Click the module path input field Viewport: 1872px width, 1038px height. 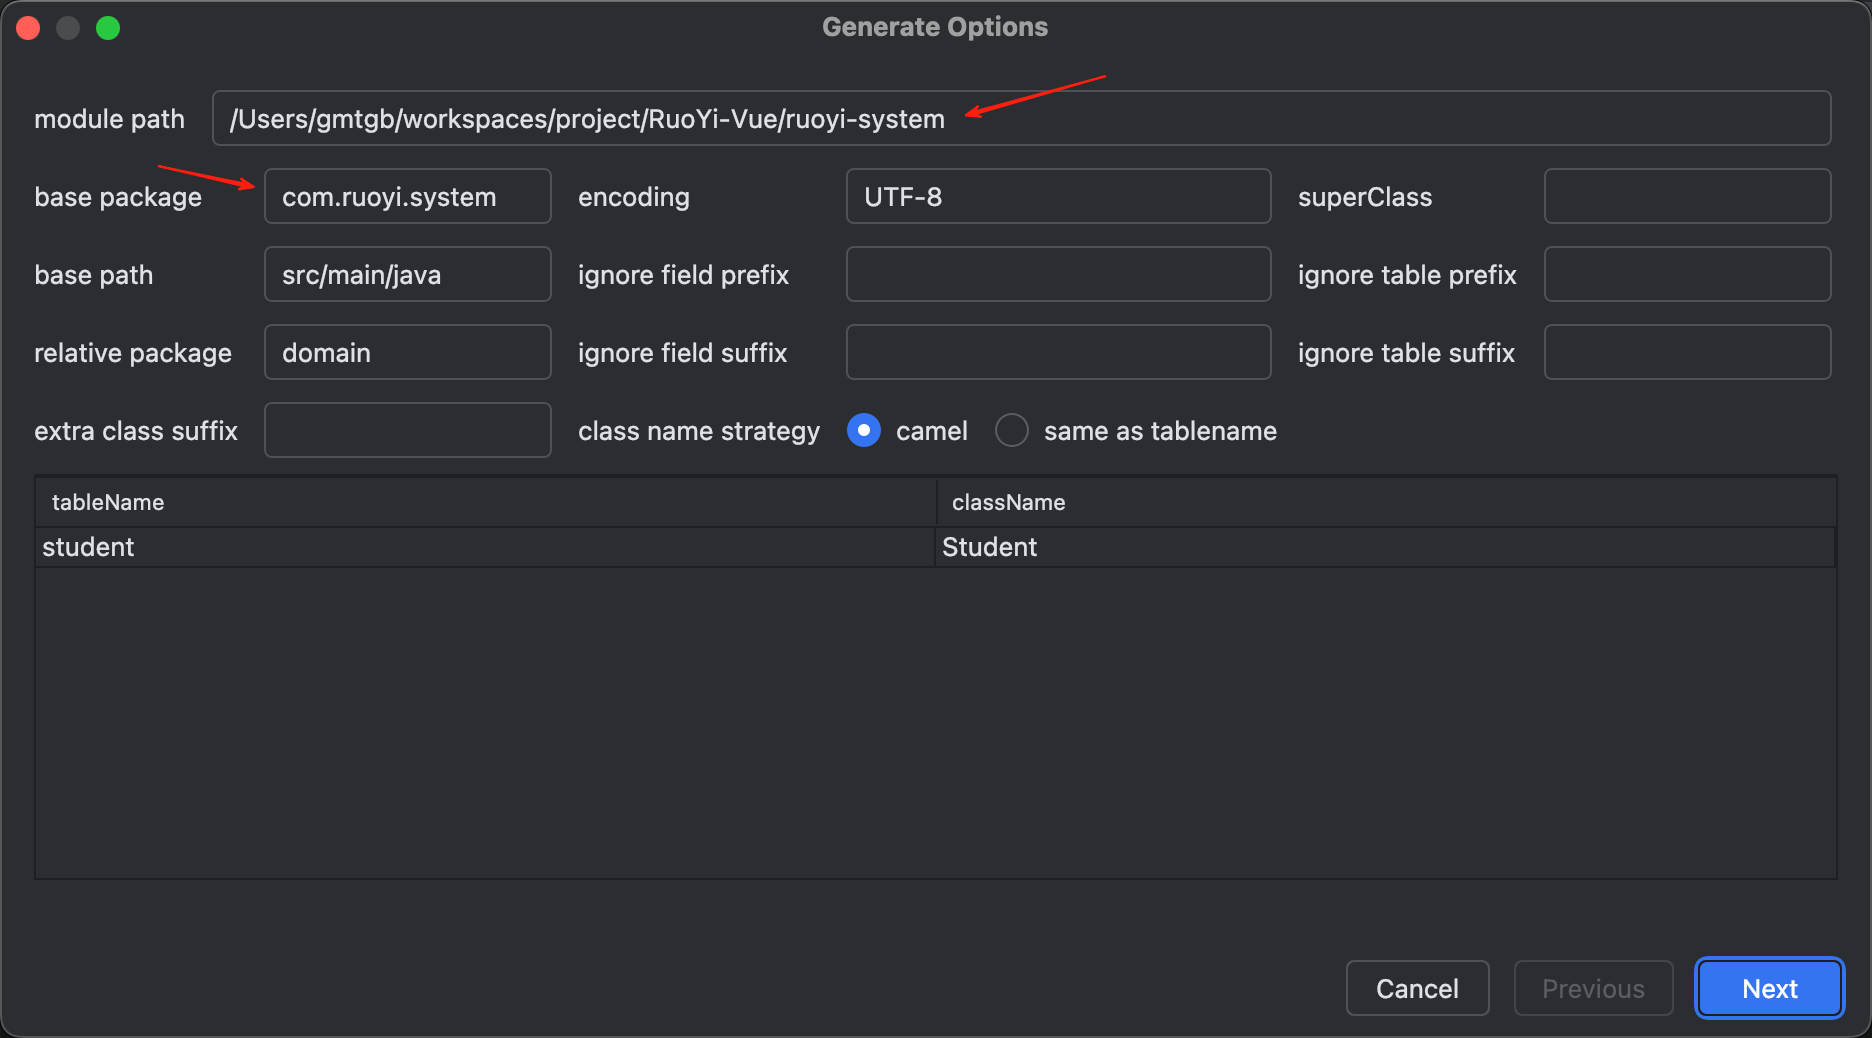click(x=1020, y=118)
